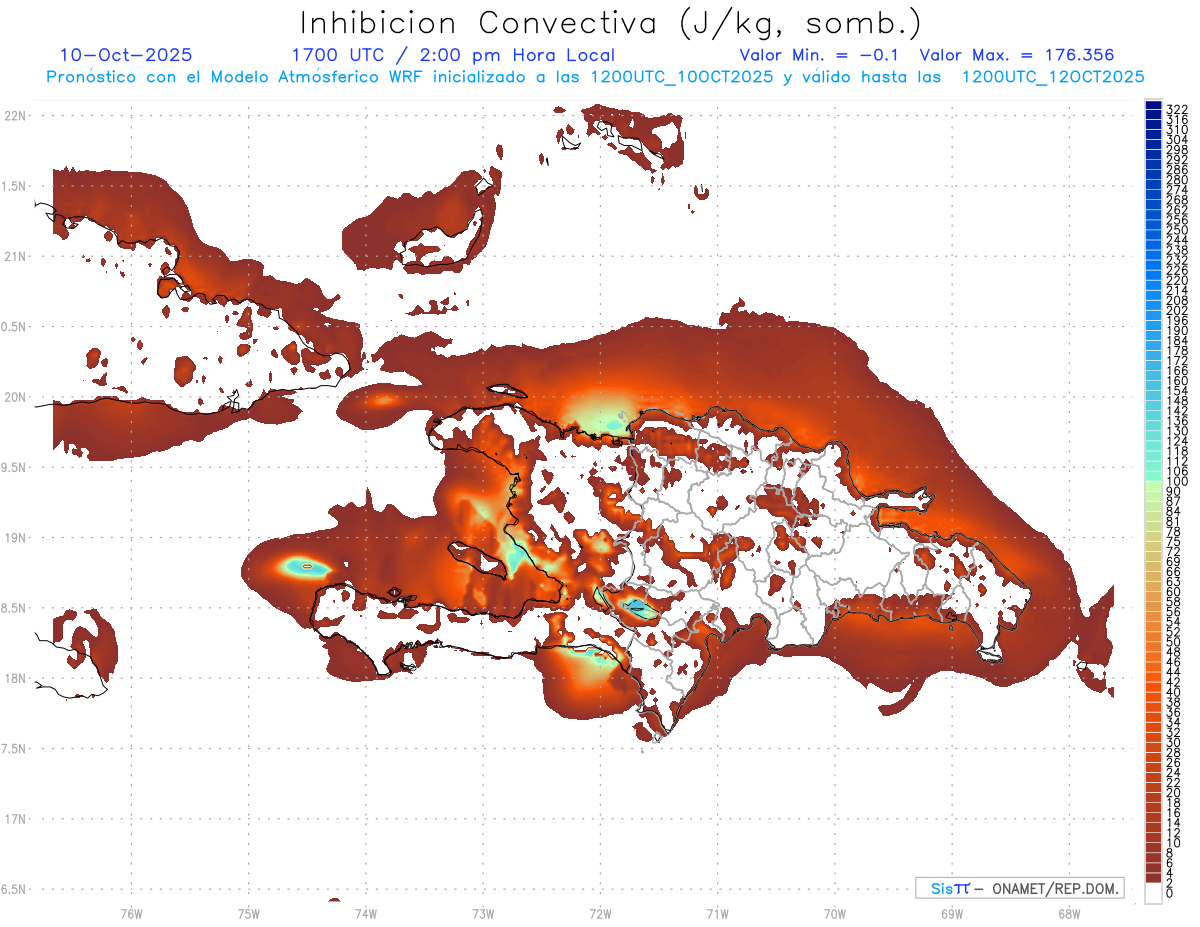Click the date "10-Oct-2025"
This screenshot has width=1200, height=927.
(126, 55)
